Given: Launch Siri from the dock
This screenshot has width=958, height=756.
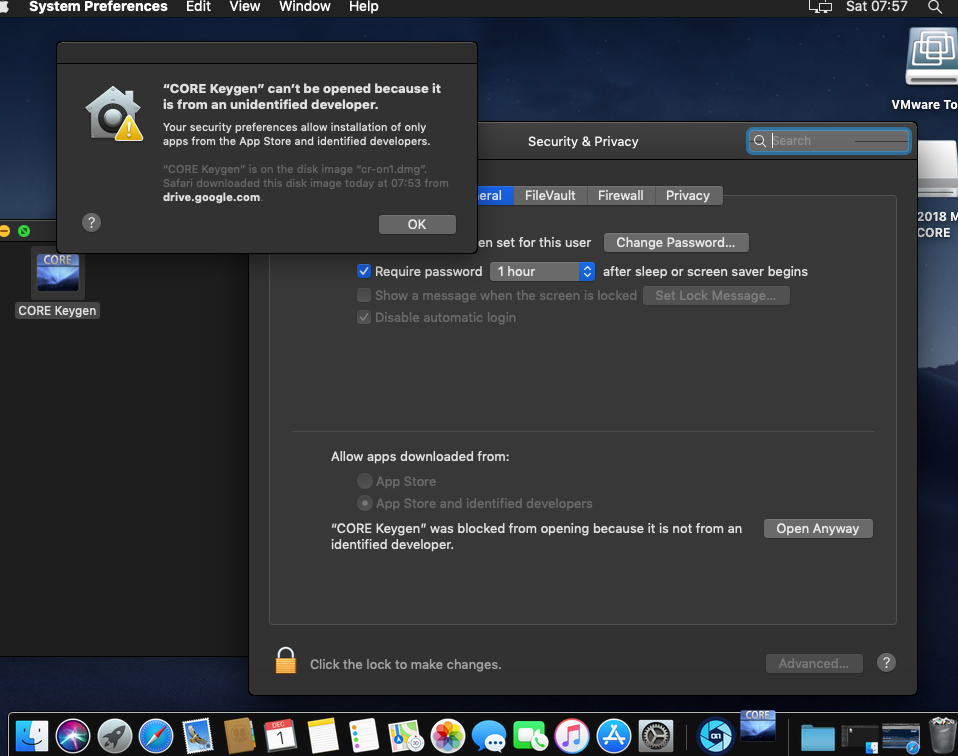Looking at the screenshot, I should pyautogui.click(x=73, y=735).
